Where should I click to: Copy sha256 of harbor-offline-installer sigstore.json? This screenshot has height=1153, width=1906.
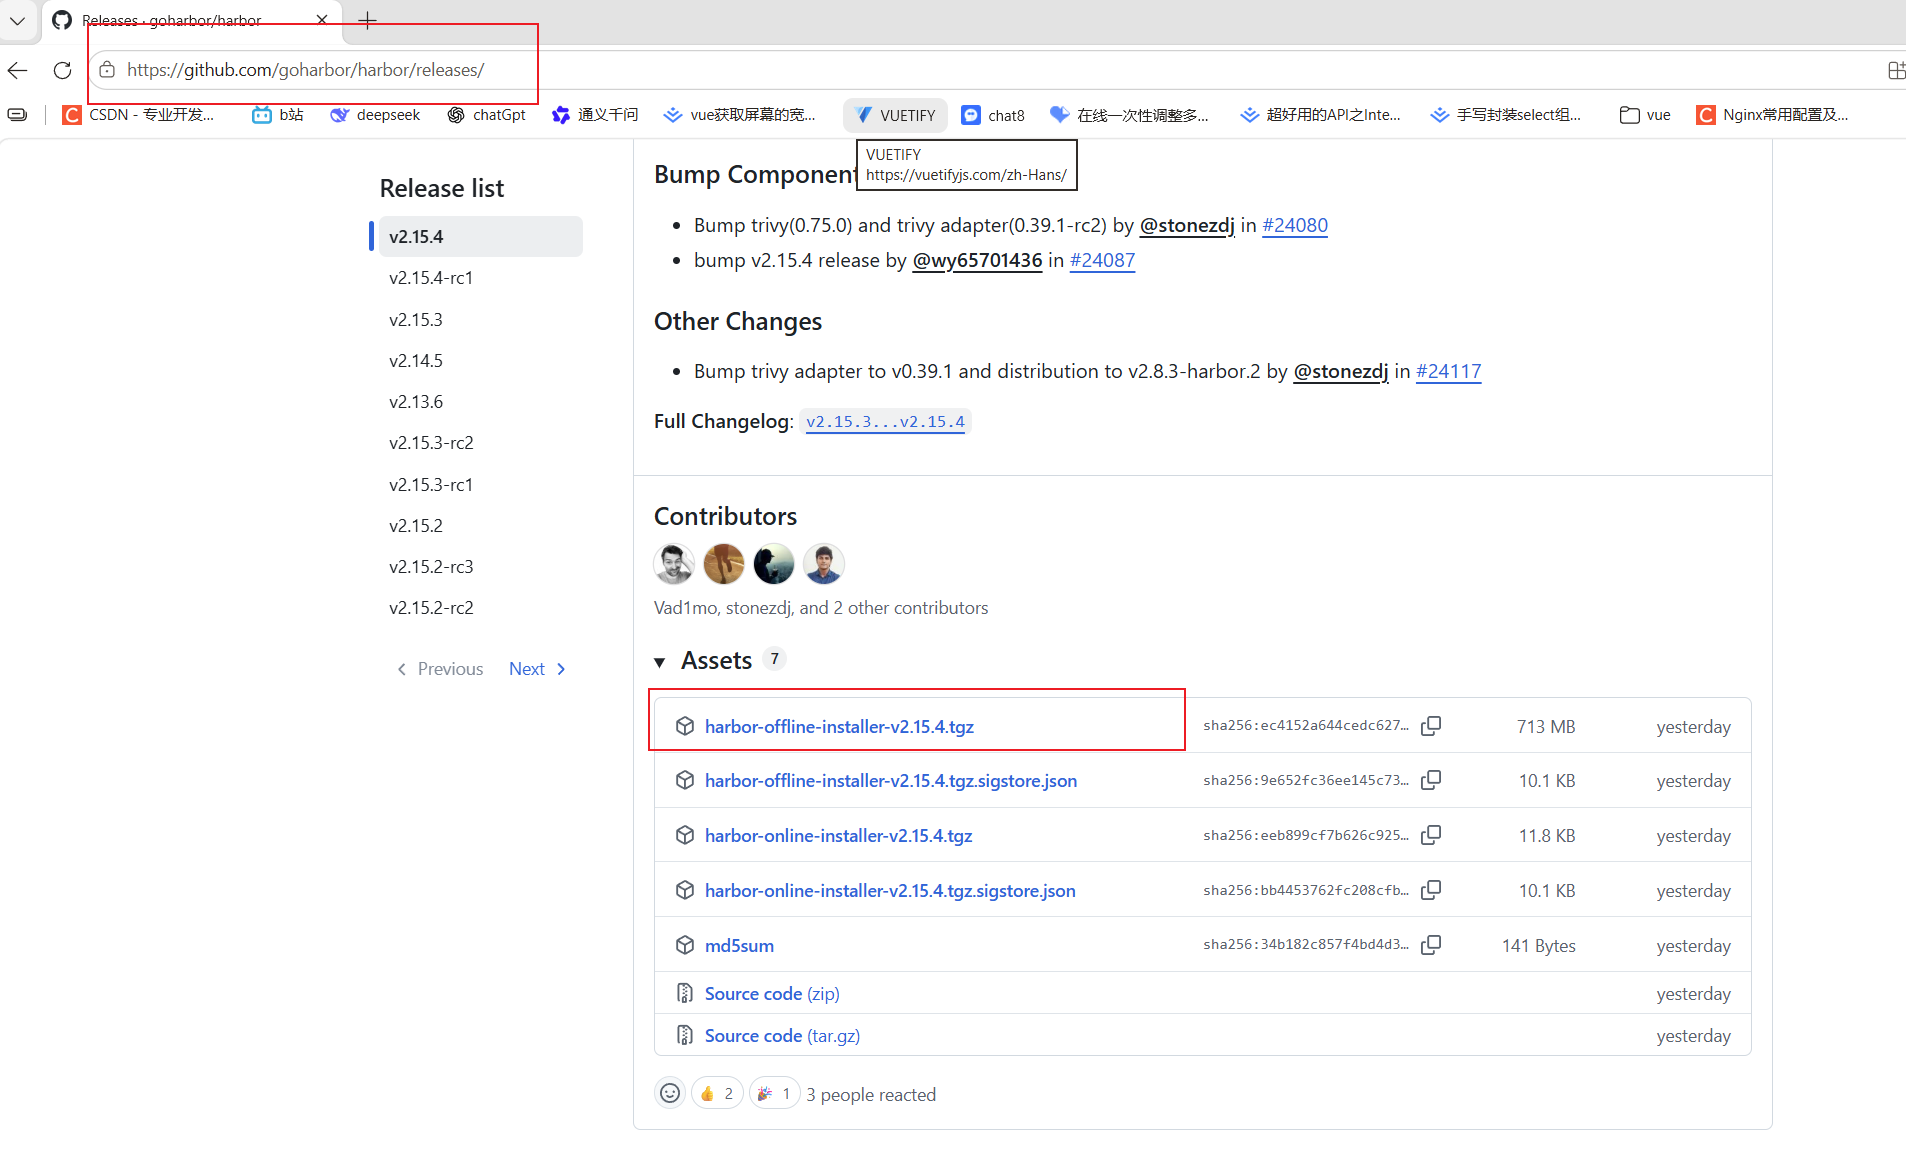pyautogui.click(x=1431, y=780)
